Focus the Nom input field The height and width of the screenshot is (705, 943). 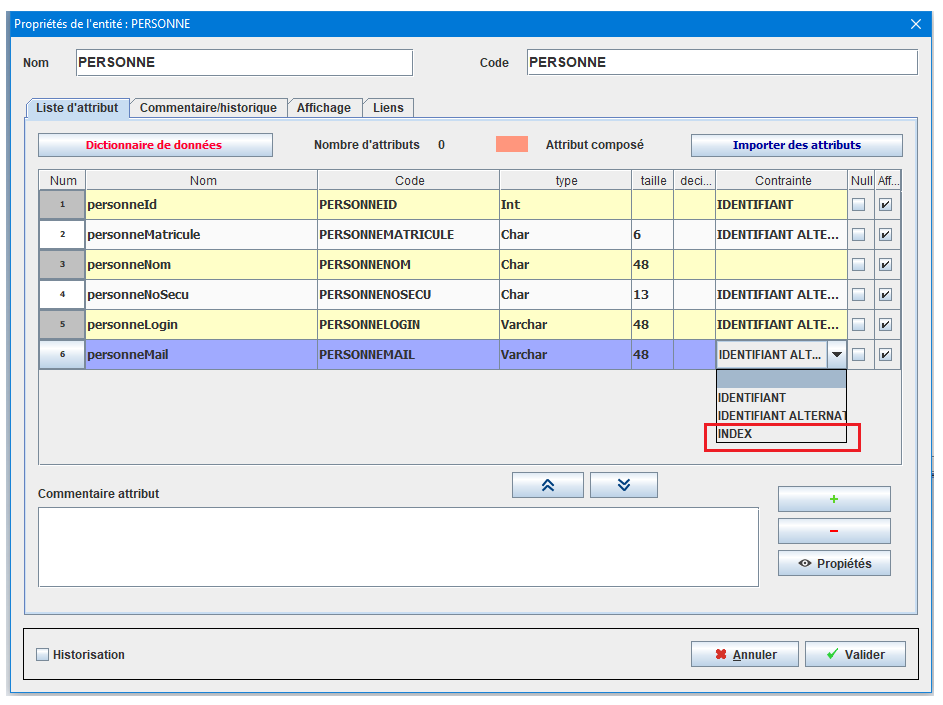tap(244, 63)
